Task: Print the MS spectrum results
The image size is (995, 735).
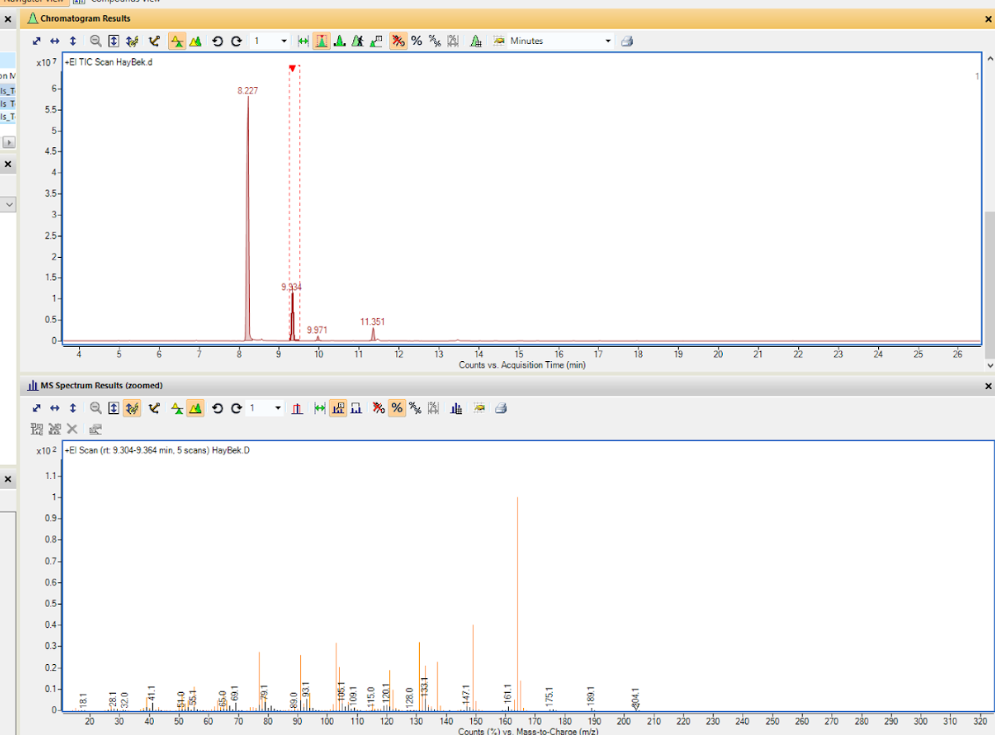Action: coord(501,408)
